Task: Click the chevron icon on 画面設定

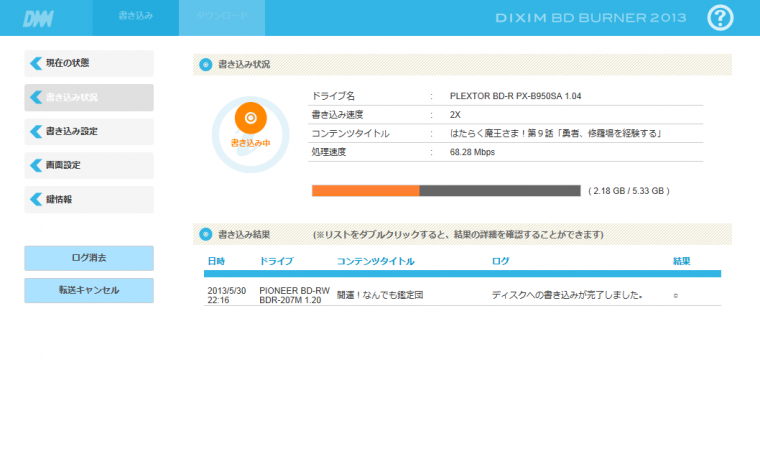Action: coord(36,165)
